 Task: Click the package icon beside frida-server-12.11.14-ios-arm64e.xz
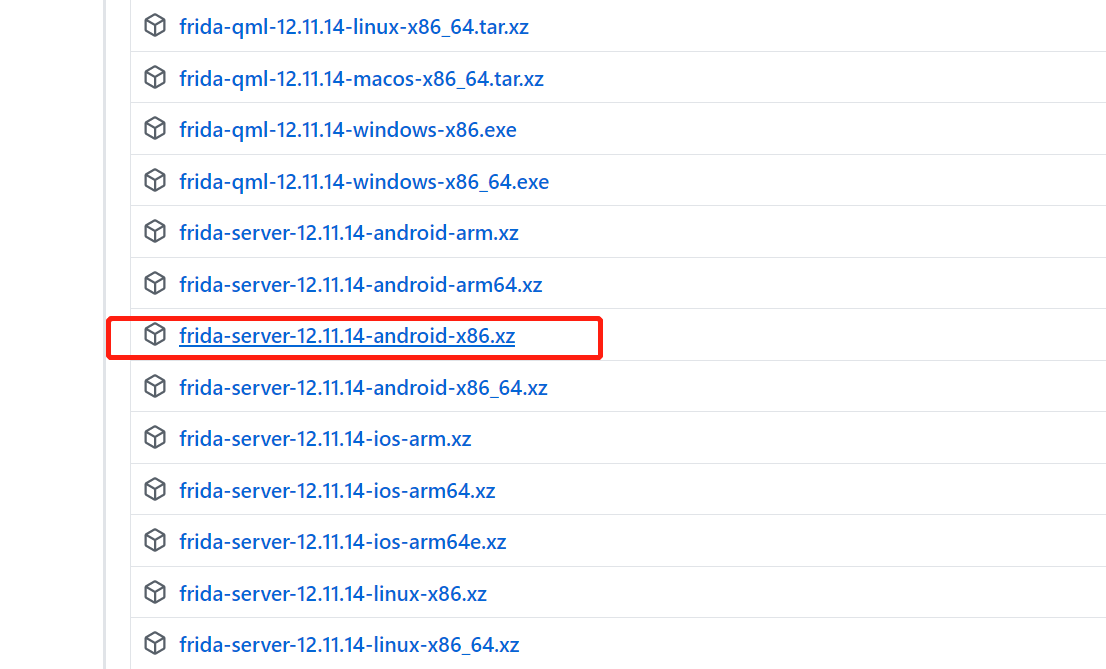[x=155, y=540]
